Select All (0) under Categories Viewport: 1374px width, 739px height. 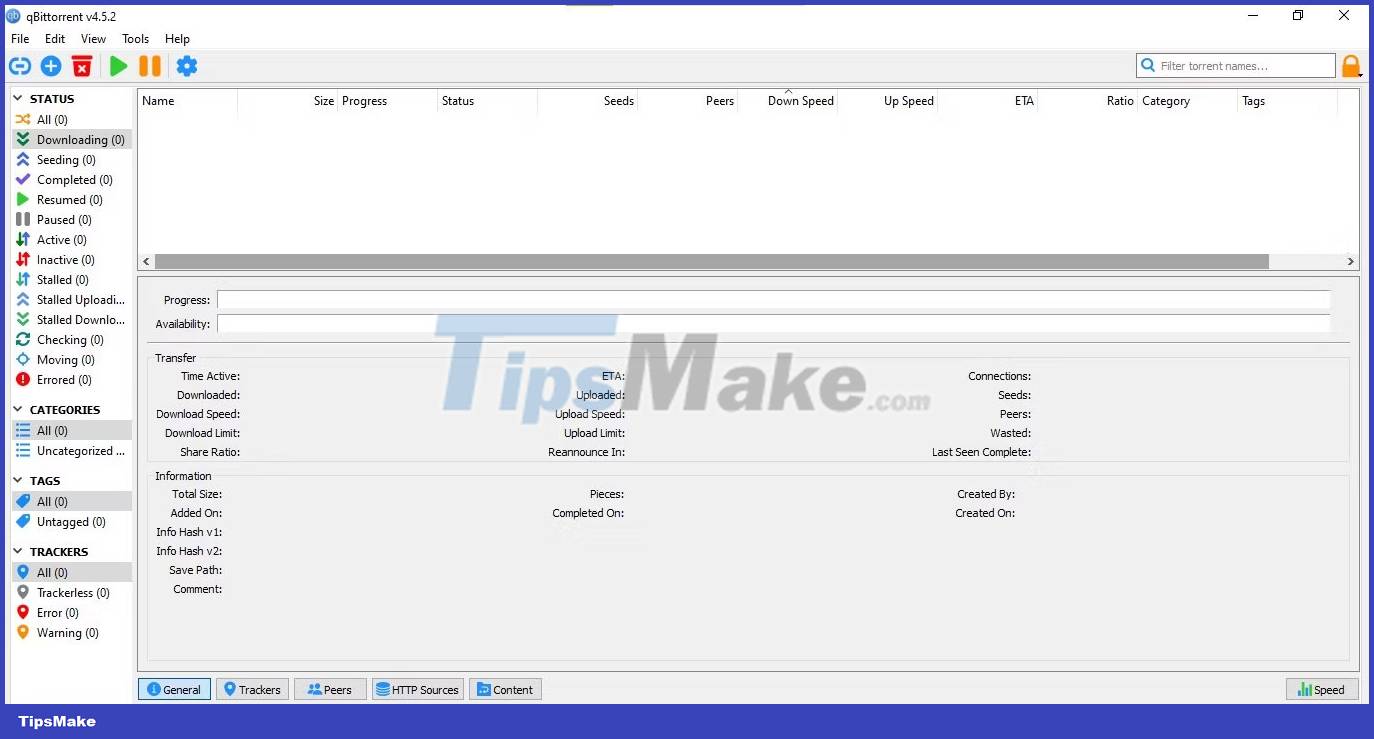click(71, 430)
